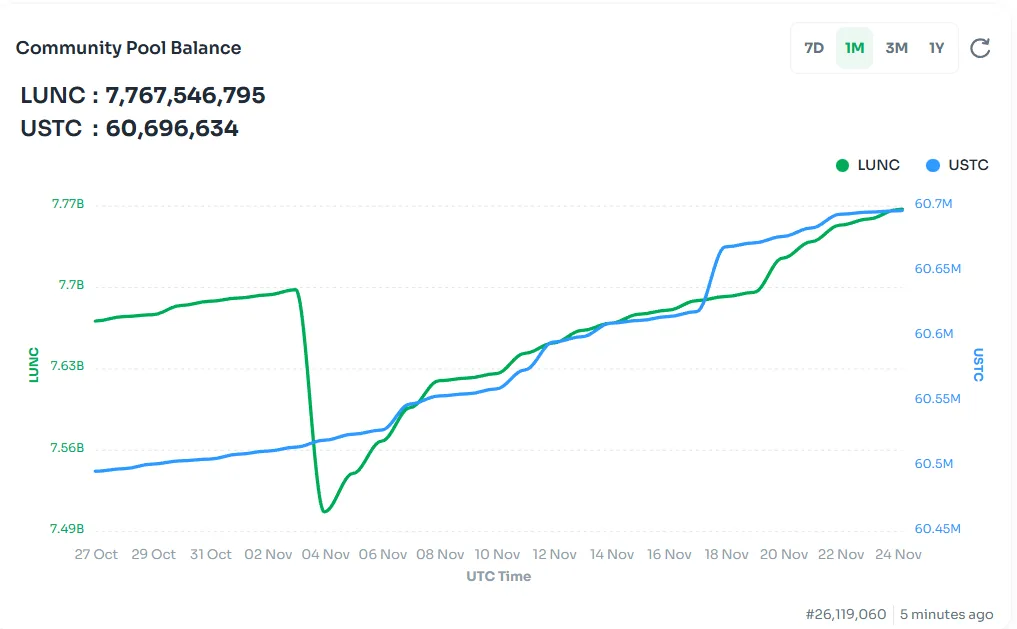
Task: Click the '5 minutes ago' timestamp
Action: 946,614
